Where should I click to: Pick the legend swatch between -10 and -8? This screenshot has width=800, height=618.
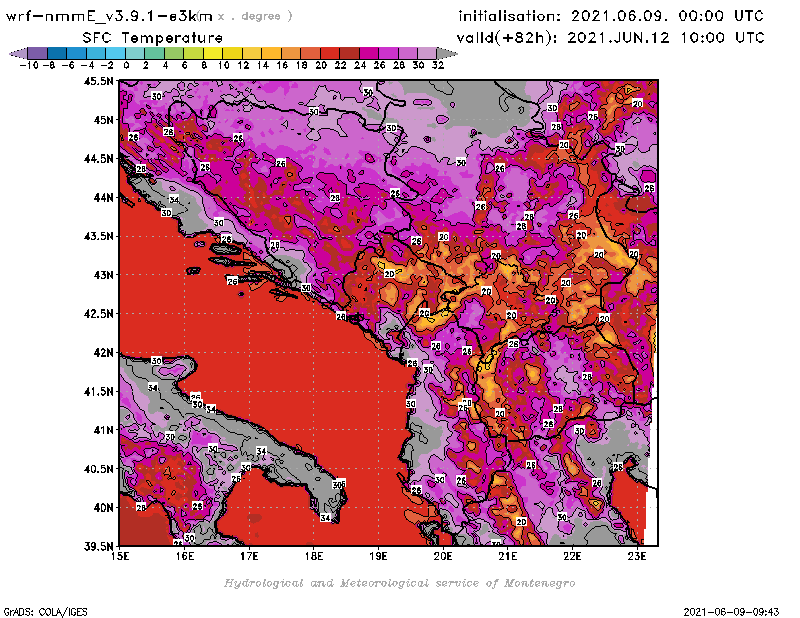[x=38, y=53]
